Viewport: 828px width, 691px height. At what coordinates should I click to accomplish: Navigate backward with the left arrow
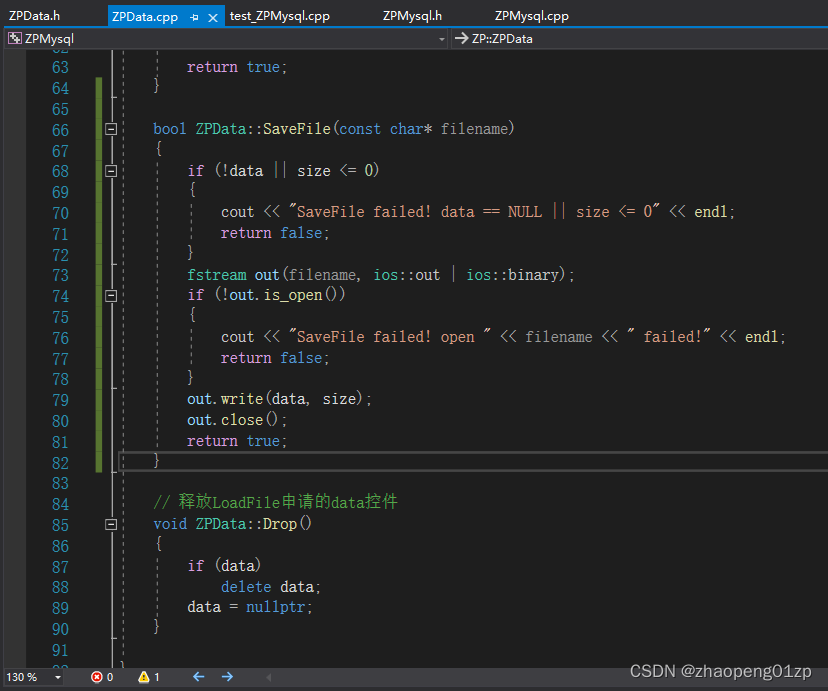(199, 677)
